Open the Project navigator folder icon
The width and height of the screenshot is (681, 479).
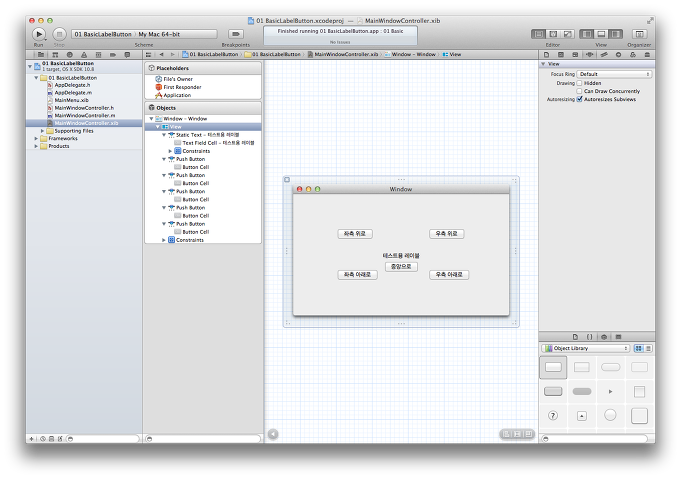point(40,55)
